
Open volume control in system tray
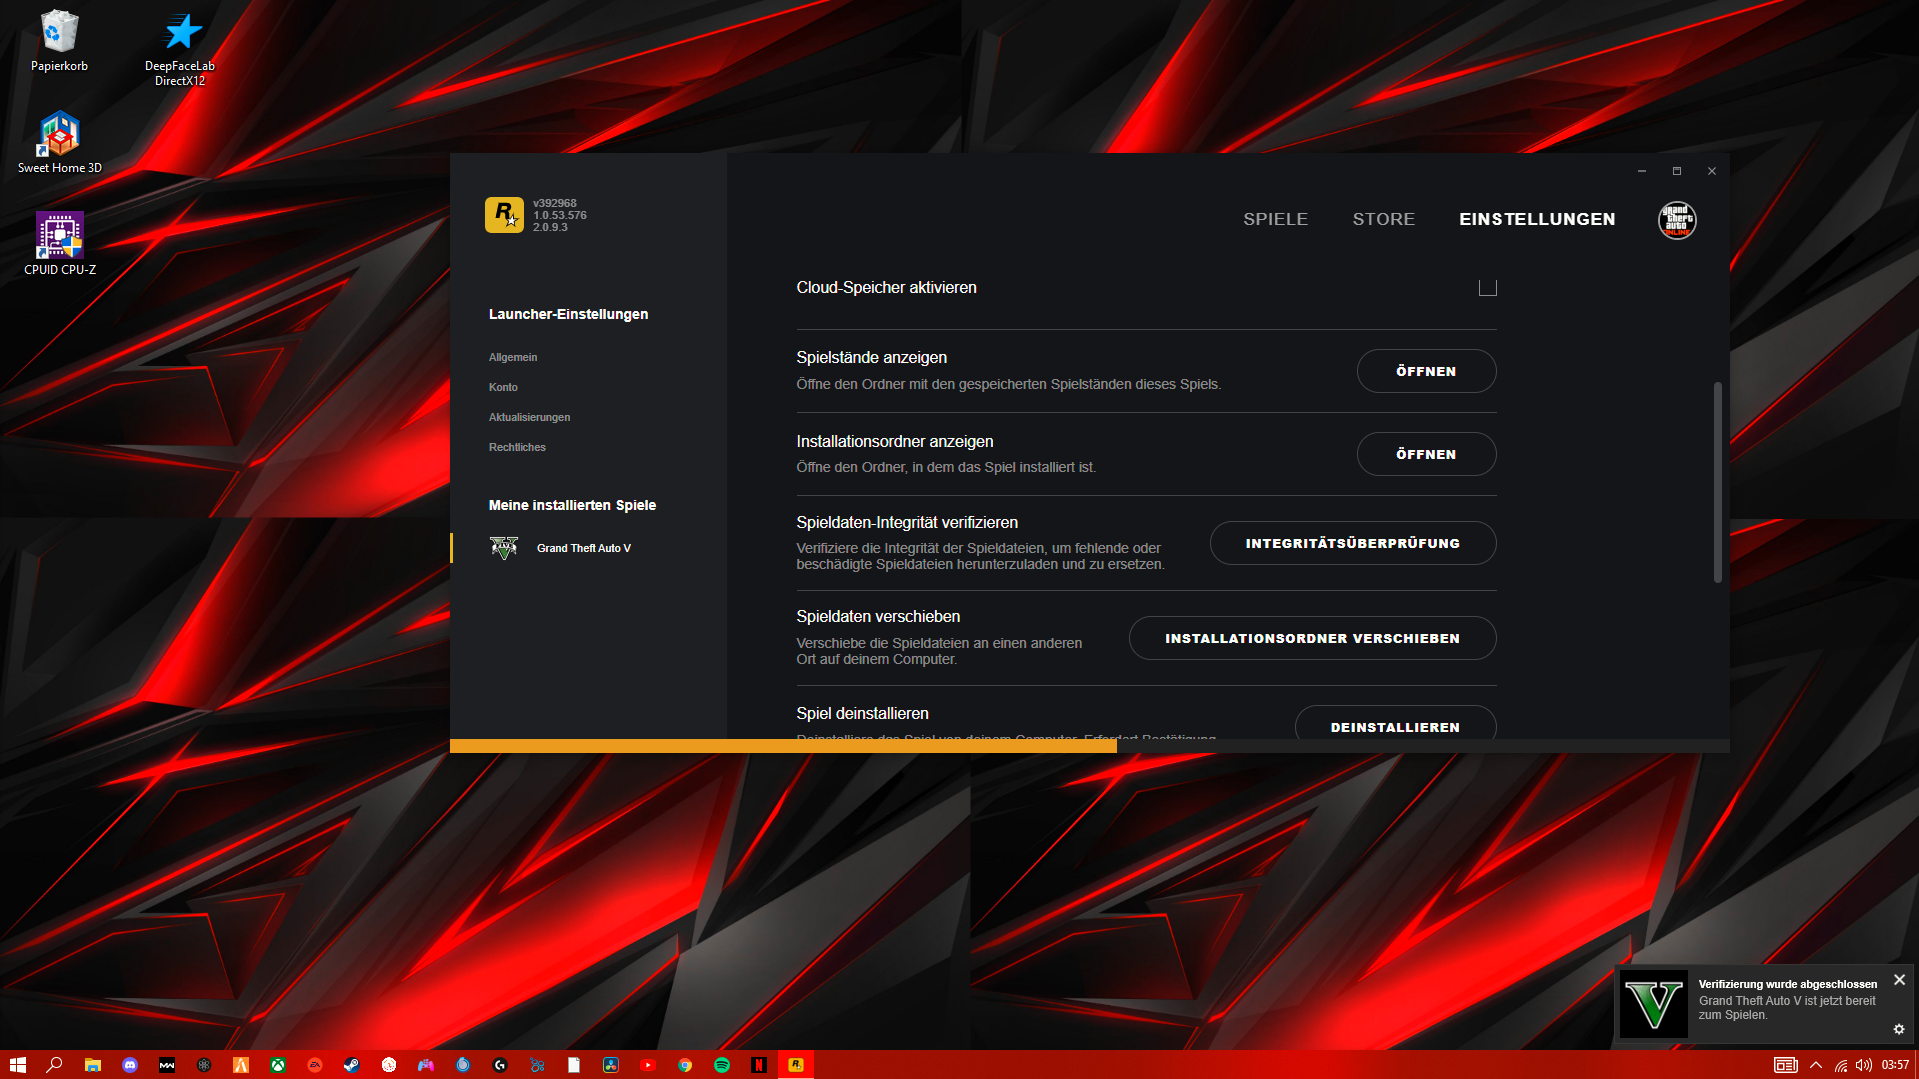pos(1864,1065)
